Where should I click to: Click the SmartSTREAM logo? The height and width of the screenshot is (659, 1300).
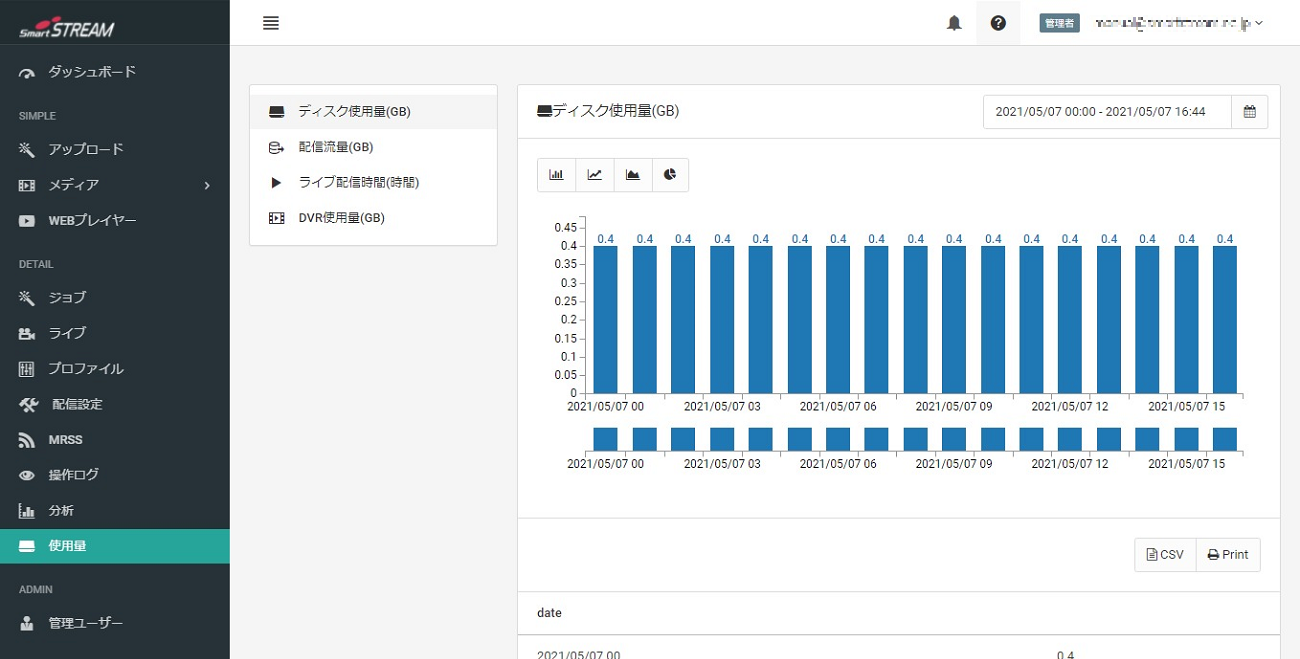(x=67, y=28)
